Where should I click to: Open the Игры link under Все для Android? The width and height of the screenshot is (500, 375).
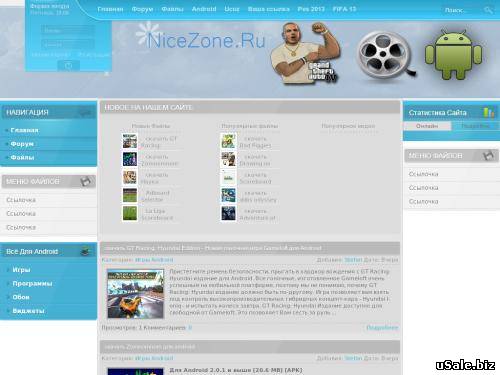(21, 270)
